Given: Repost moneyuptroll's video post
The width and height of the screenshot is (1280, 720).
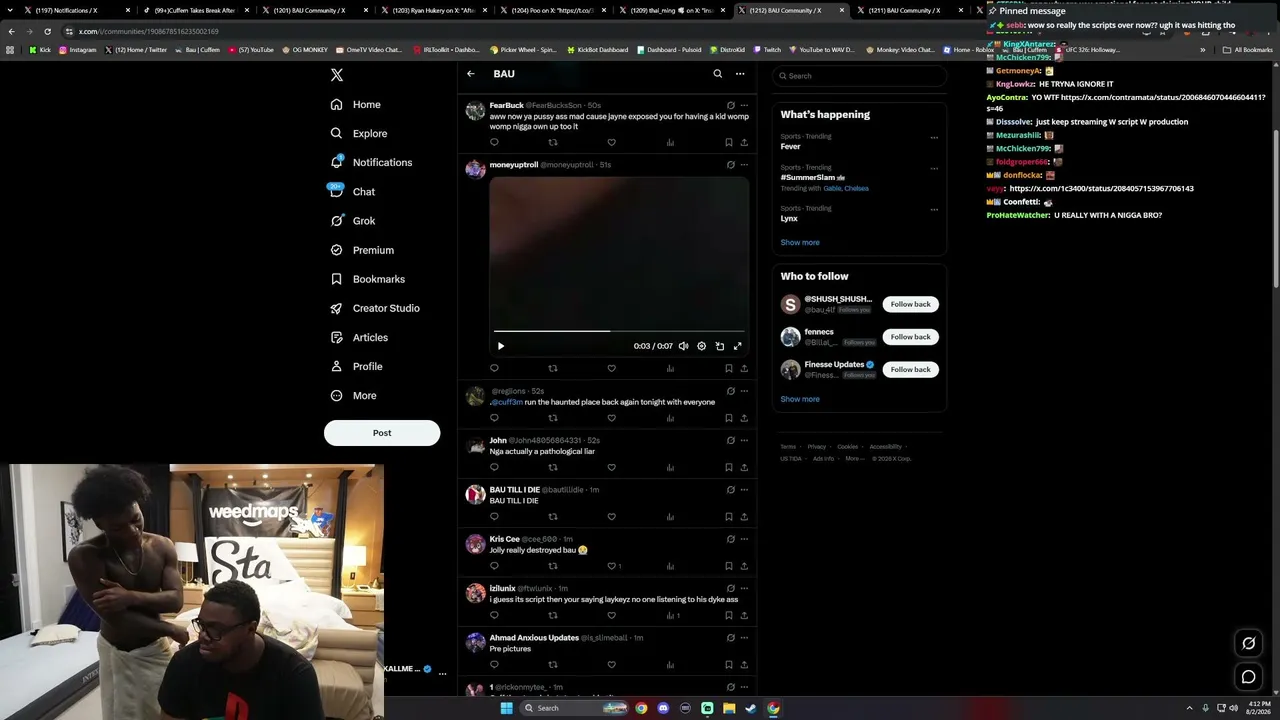Looking at the screenshot, I should (553, 368).
